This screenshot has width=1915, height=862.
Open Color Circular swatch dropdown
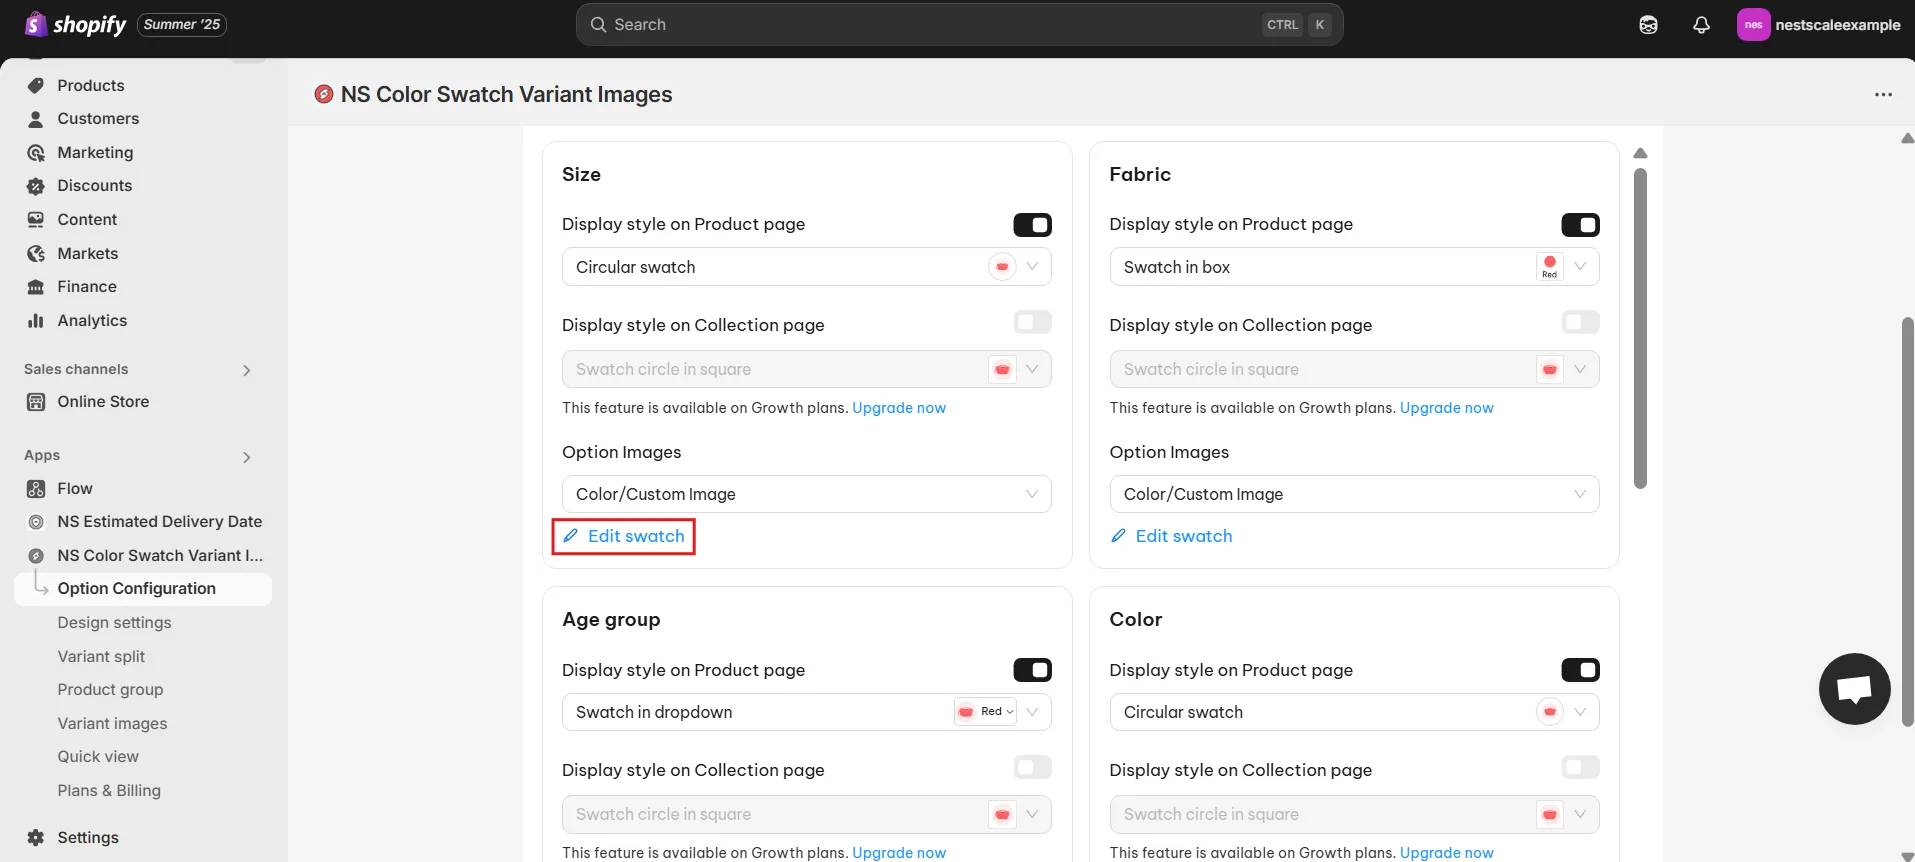[x=1354, y=712]
